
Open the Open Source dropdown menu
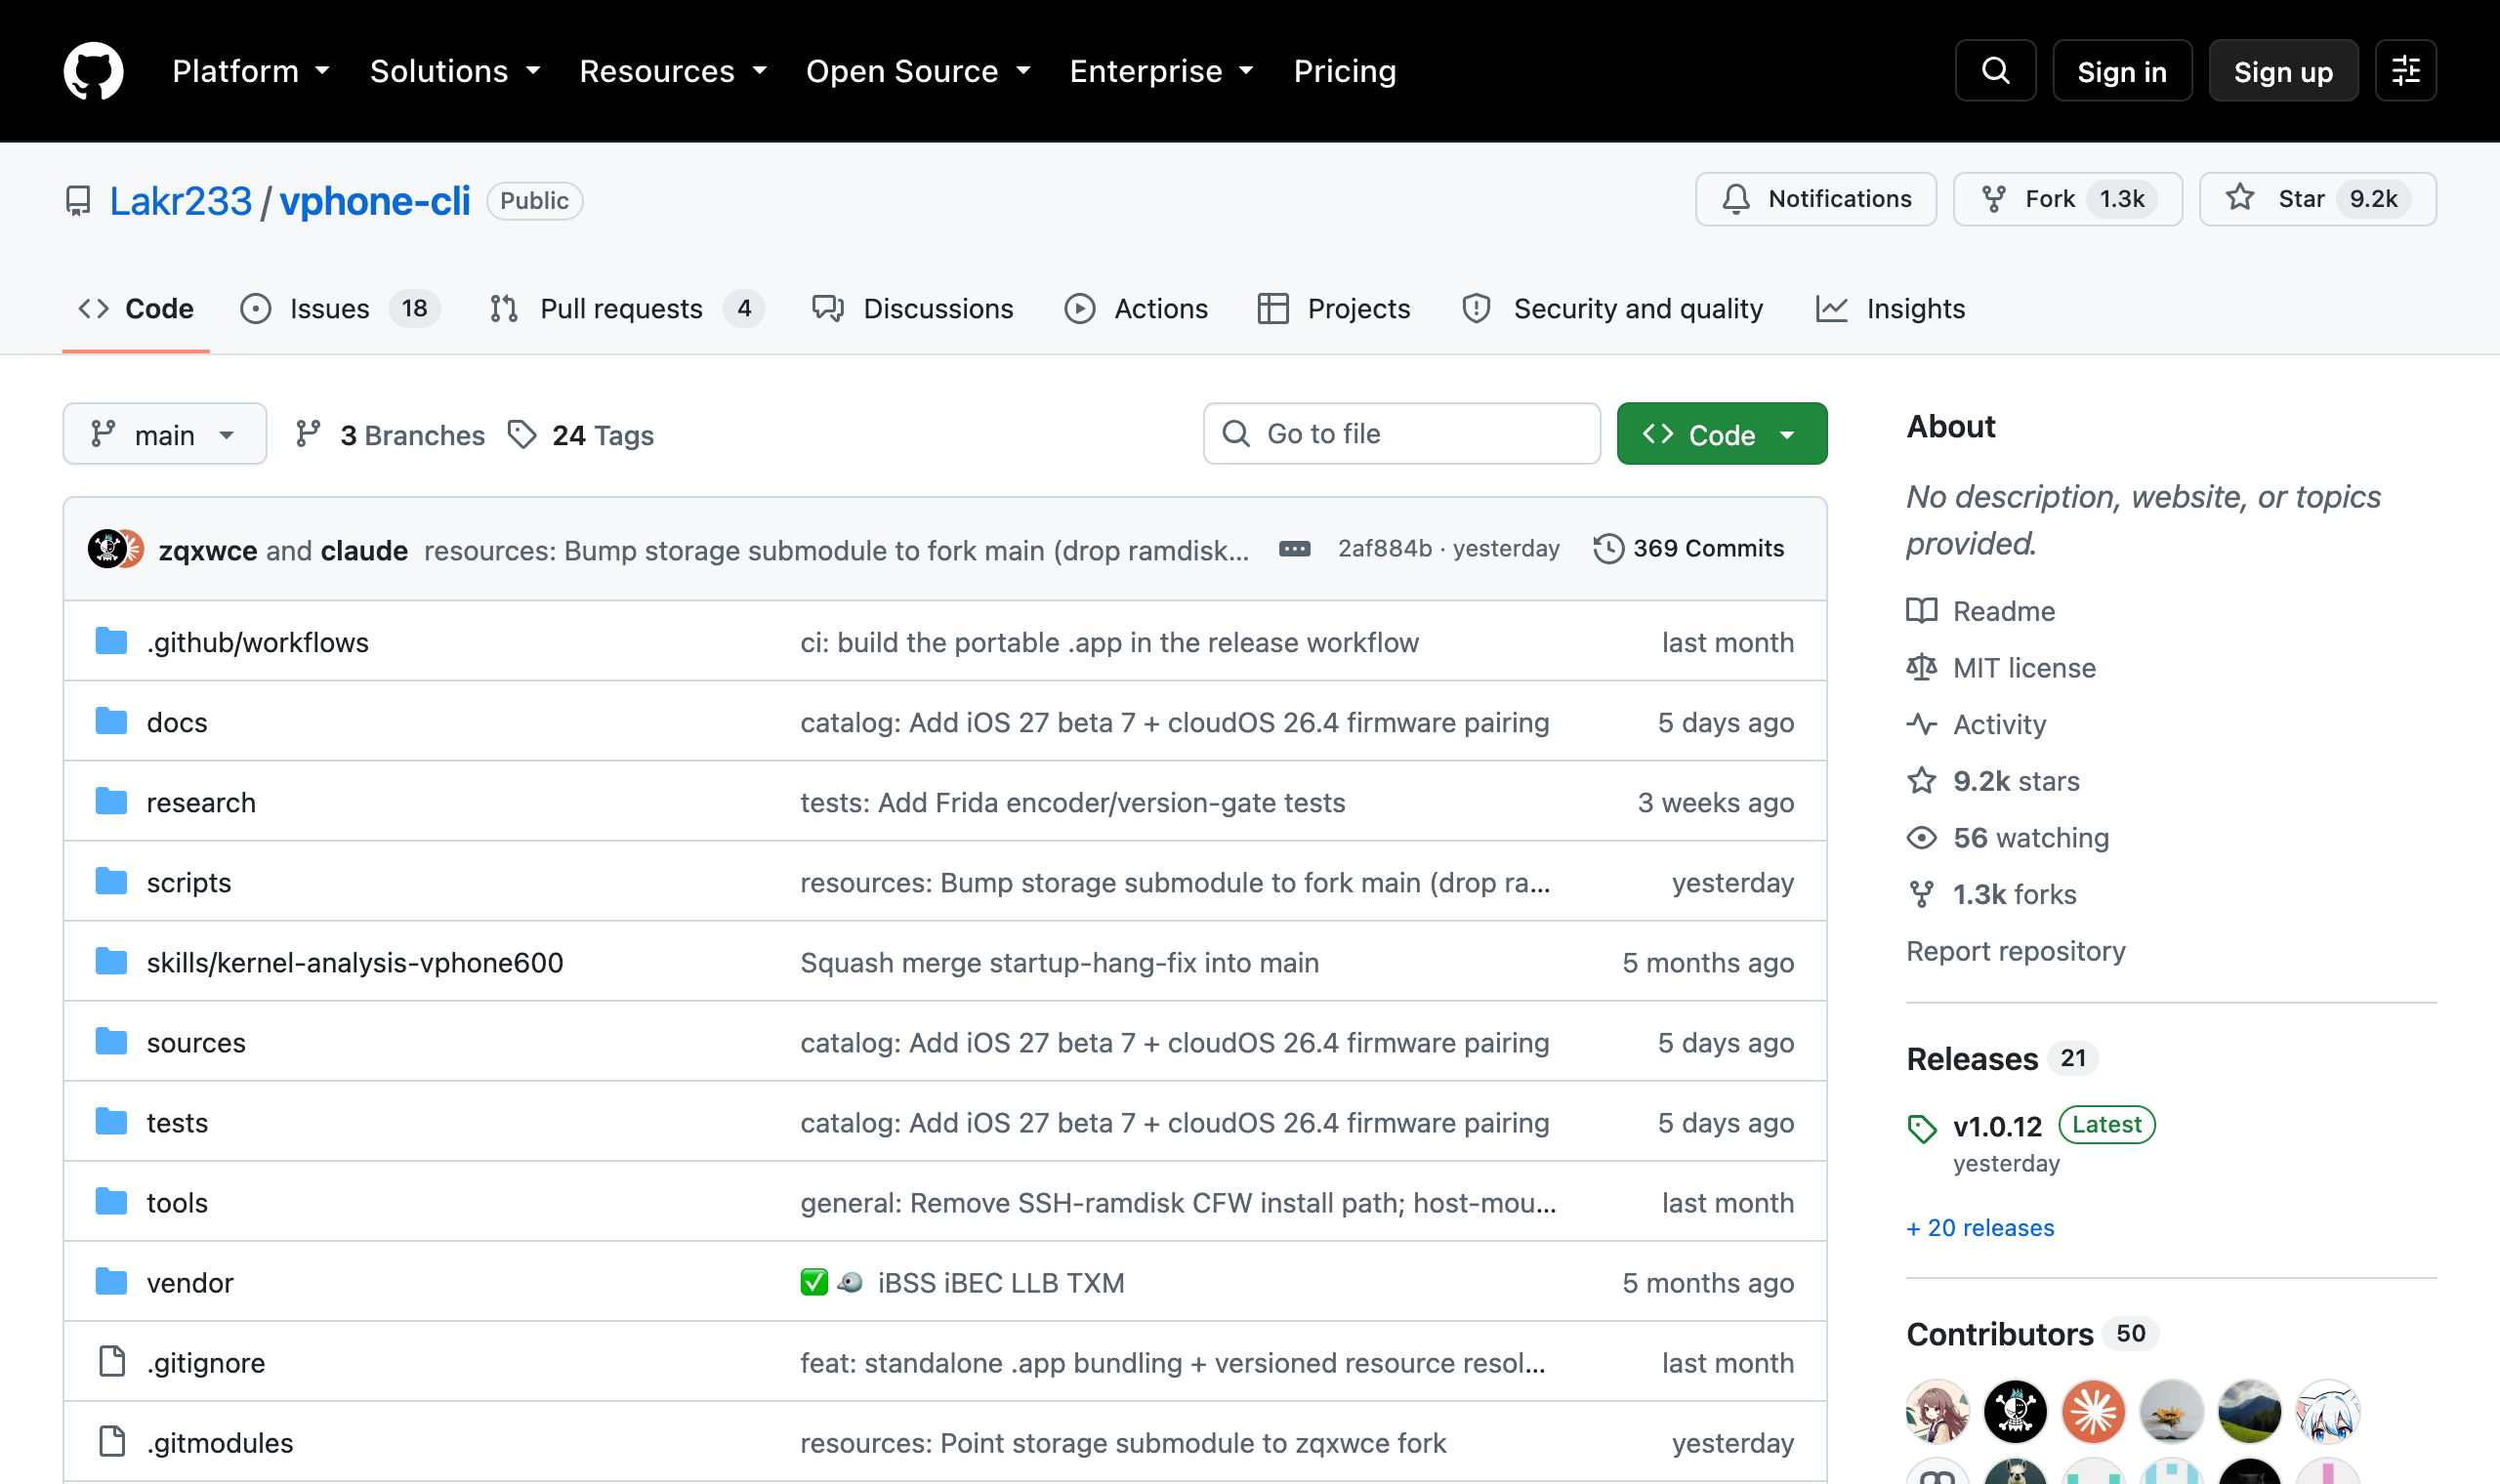(x=918, y=71)
